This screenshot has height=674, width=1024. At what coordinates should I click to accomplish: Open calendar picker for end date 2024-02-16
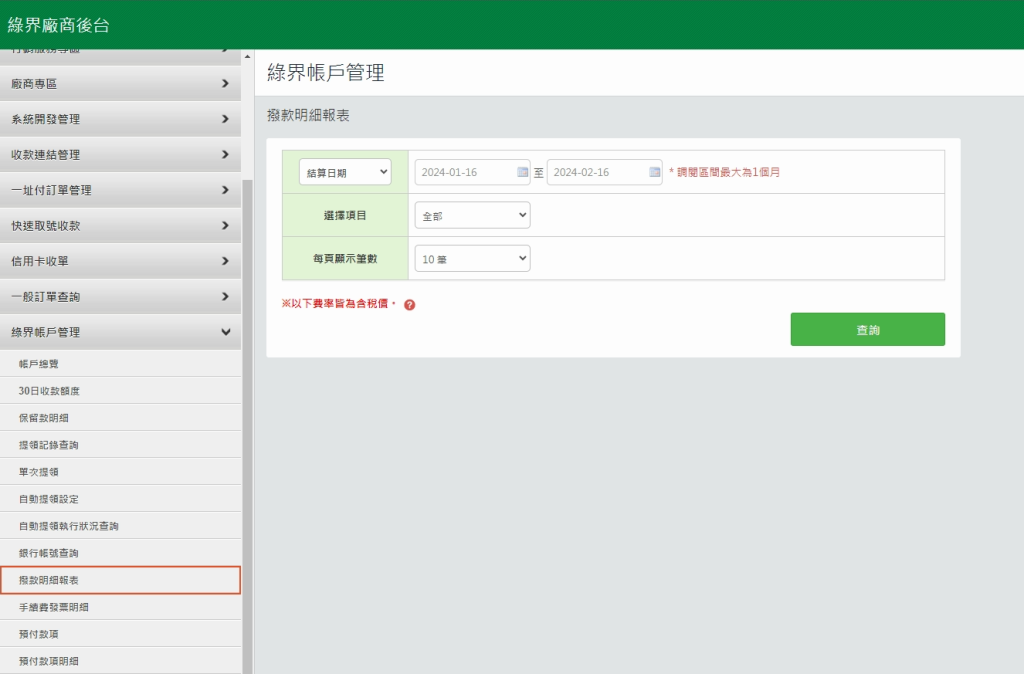tap(654, 172)
